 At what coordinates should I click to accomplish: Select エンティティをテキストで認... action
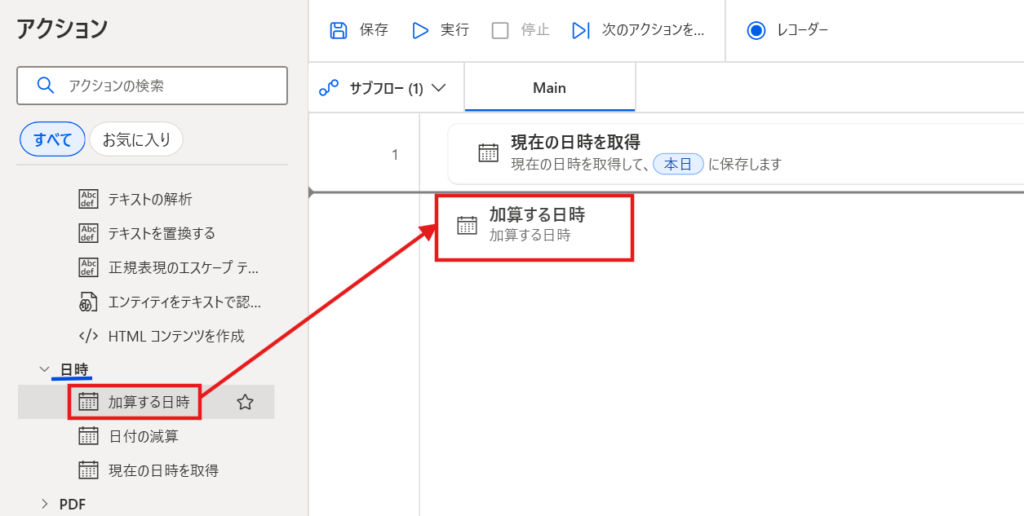pos(185,302)
